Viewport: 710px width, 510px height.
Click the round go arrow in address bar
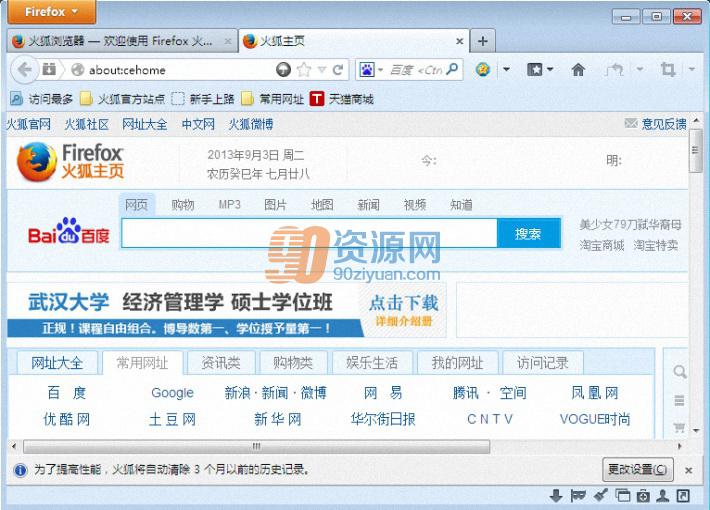(283, 69)
